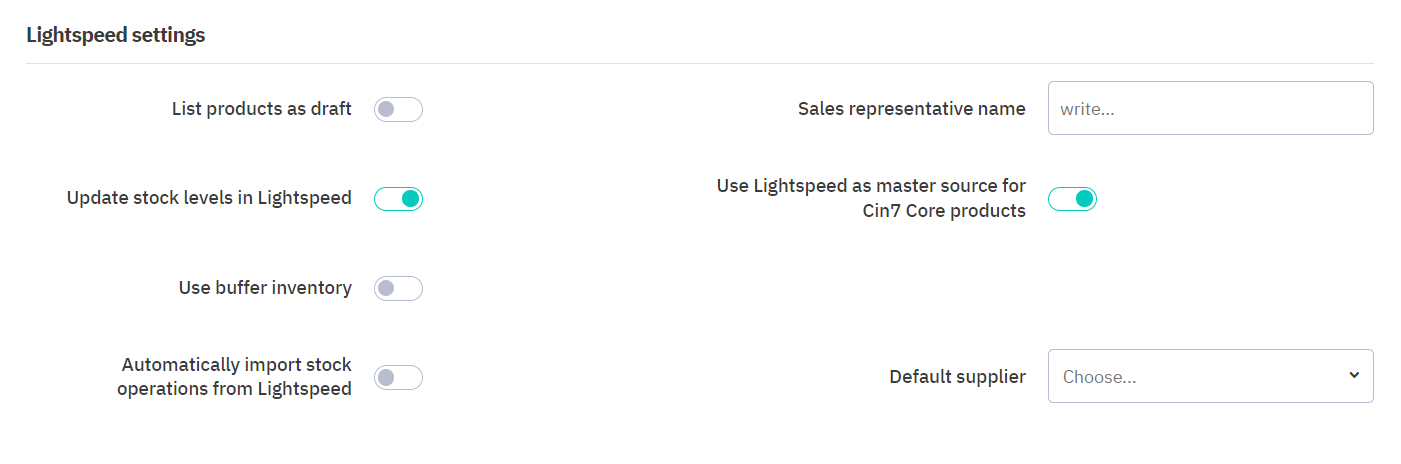The height and width of the screenshot is (464, 1401).
Task: Click the 'Use buffer inventory' label
Action: click(x=265, y=288)
